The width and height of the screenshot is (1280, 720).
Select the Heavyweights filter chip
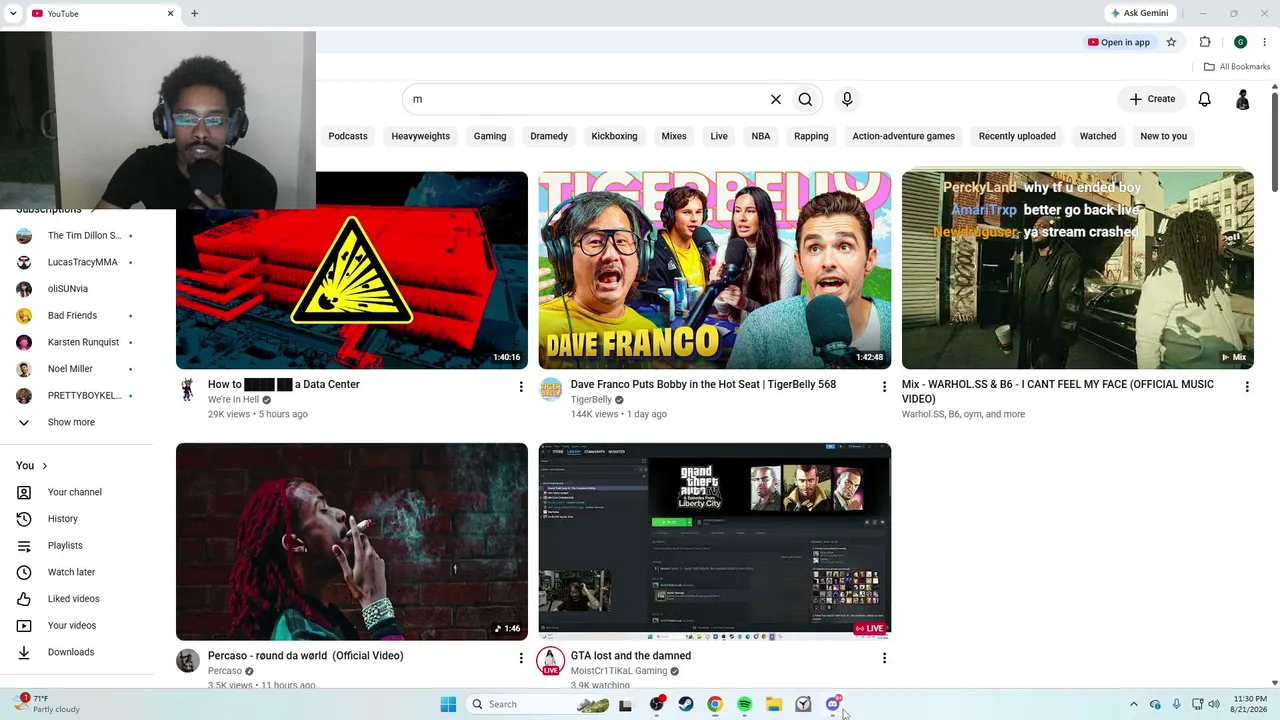(x=421, y=136)
